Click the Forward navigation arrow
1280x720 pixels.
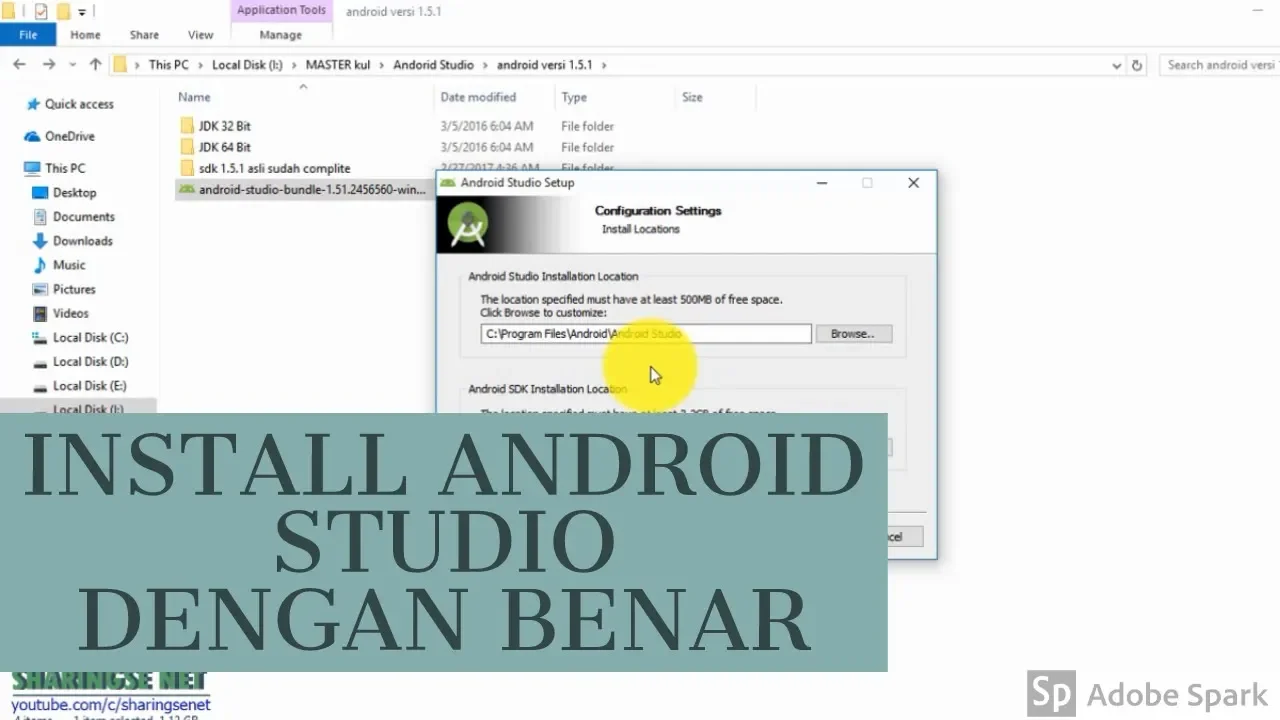[48, 64]
